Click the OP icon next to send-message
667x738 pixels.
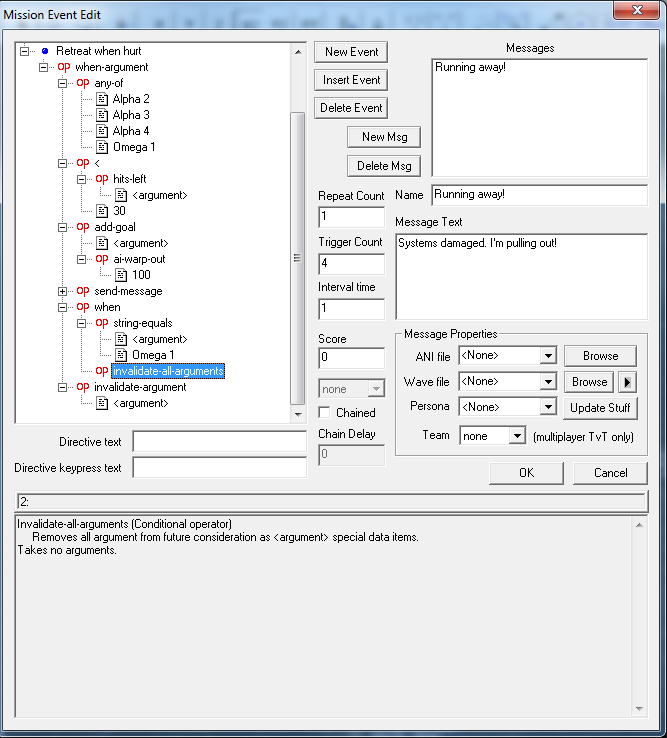tap(83, 291)
